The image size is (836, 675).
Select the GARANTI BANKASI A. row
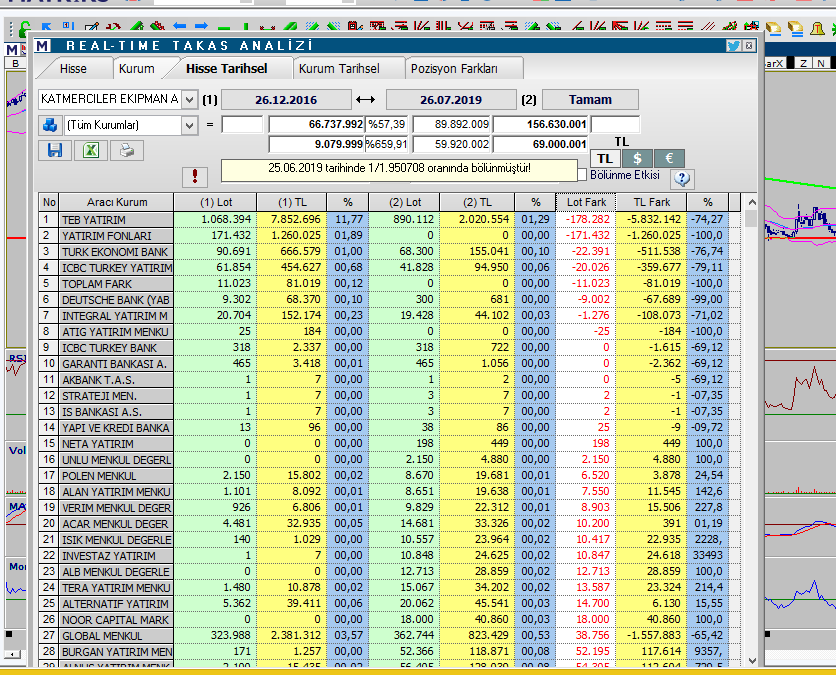(389, 364)
